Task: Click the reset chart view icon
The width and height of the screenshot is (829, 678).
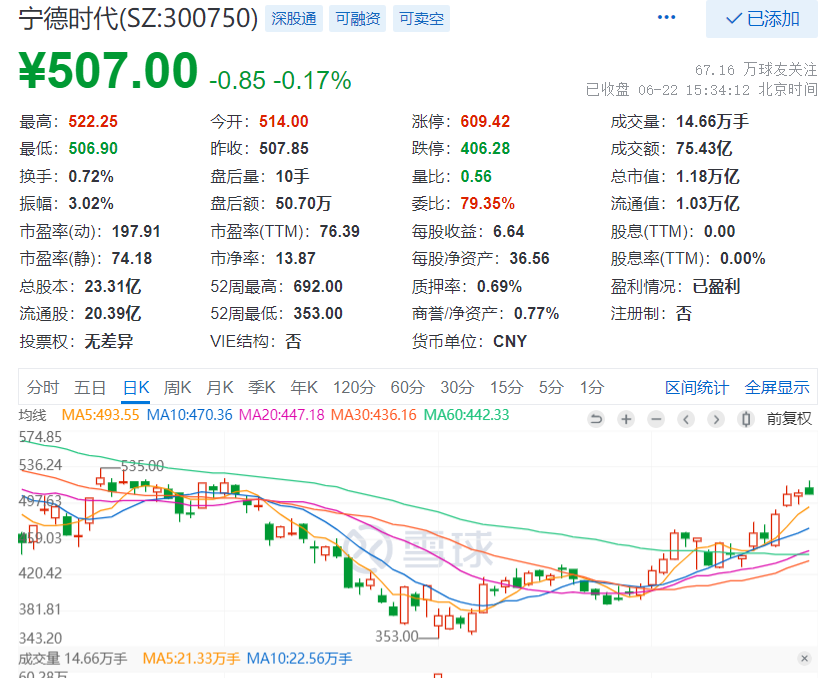Action: (596, 418)
